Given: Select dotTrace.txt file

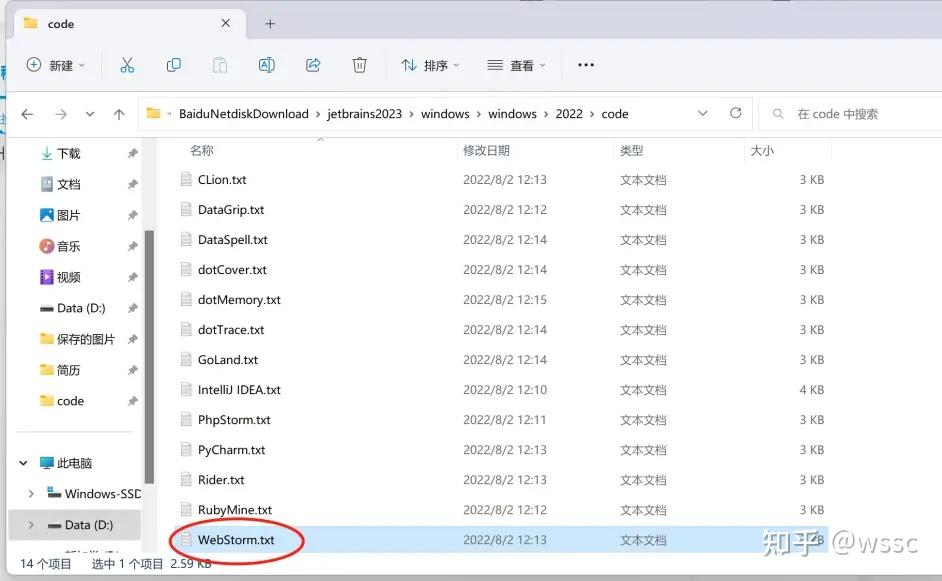Looking at the screenshot, I should [231, 329].
